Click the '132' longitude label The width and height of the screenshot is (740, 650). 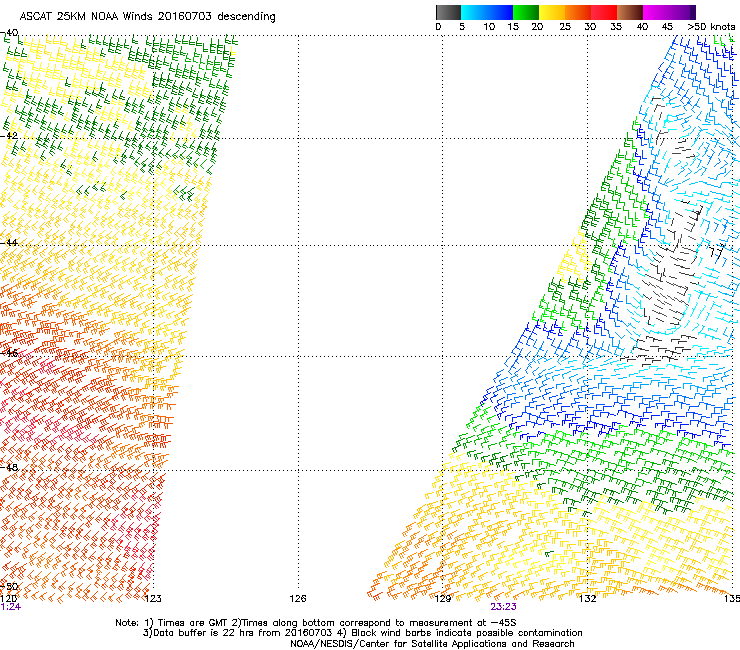pyautogui.click(x=588, y=599)
